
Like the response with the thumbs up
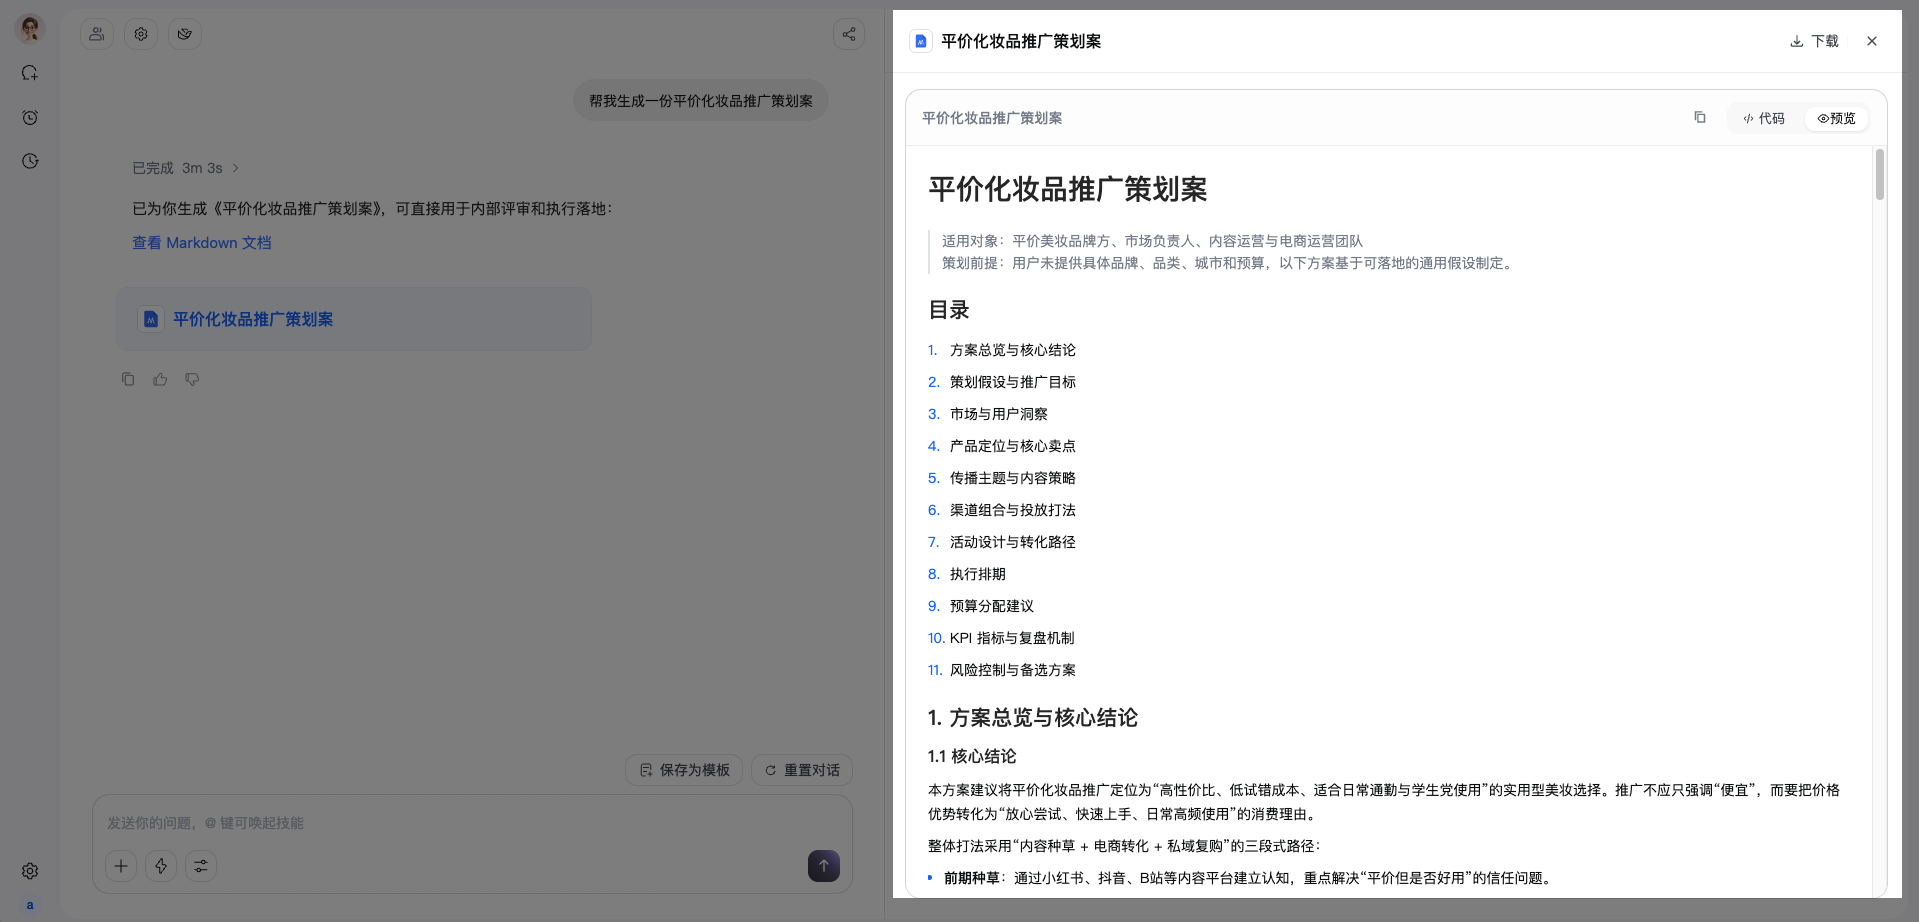click(x=160, y=379)
